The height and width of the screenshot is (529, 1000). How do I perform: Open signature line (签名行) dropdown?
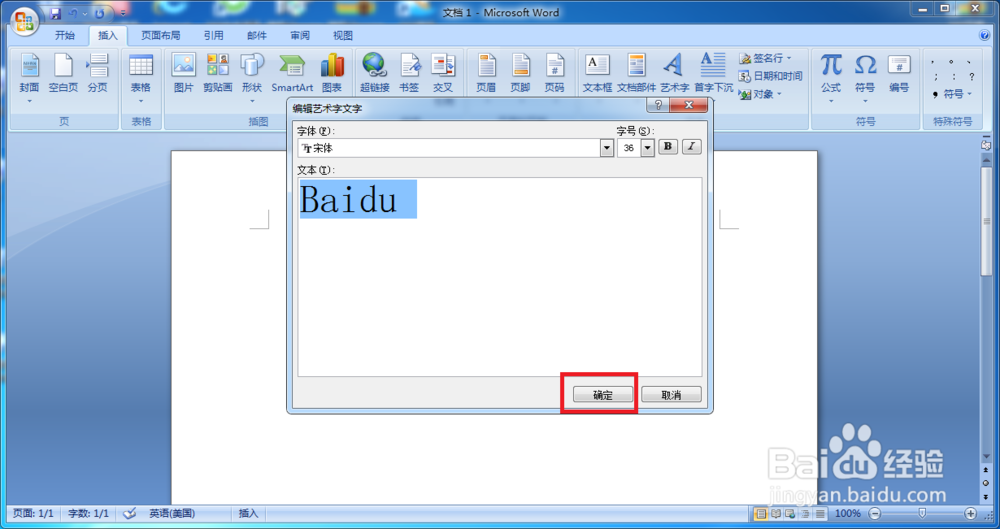click(x=765, y=58)
